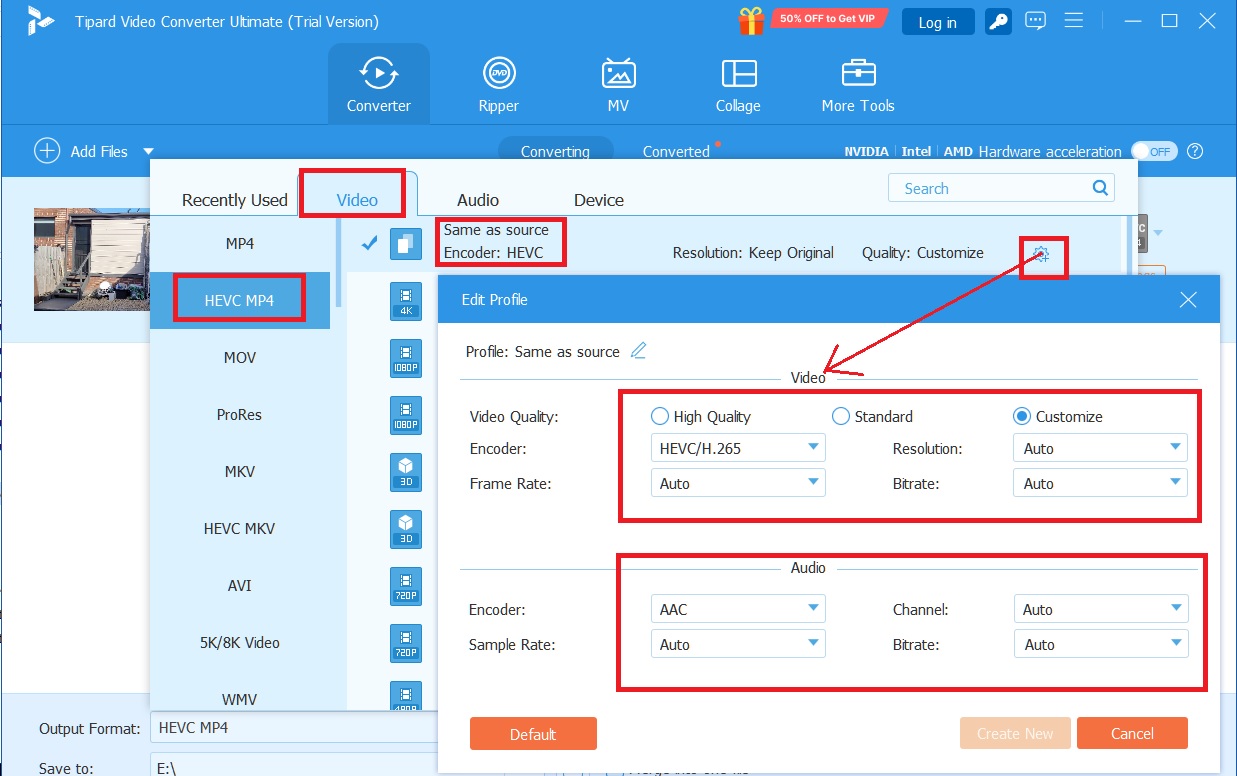Select Standard quality radio button
This screenshot has height=776, width=1237.
click(840, 416)
